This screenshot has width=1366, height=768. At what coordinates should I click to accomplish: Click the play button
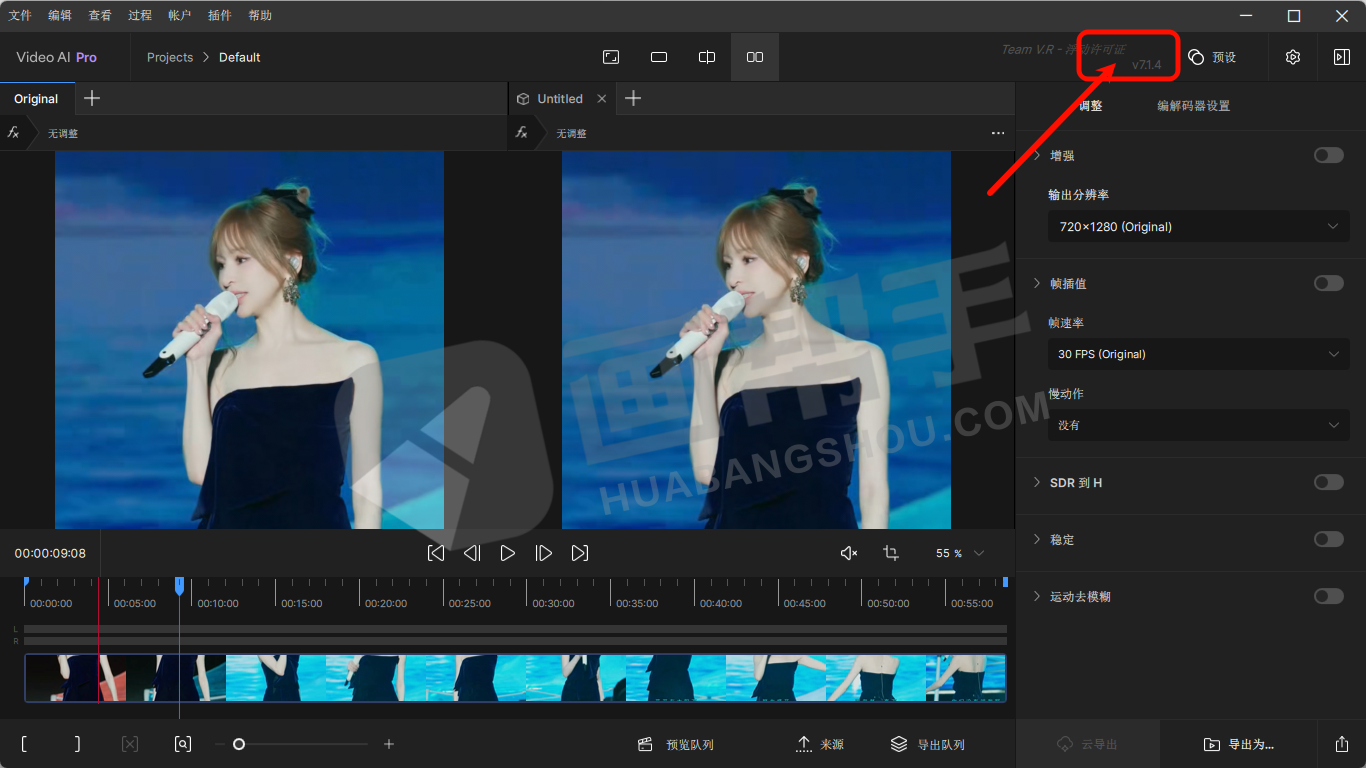pos(508,553)
